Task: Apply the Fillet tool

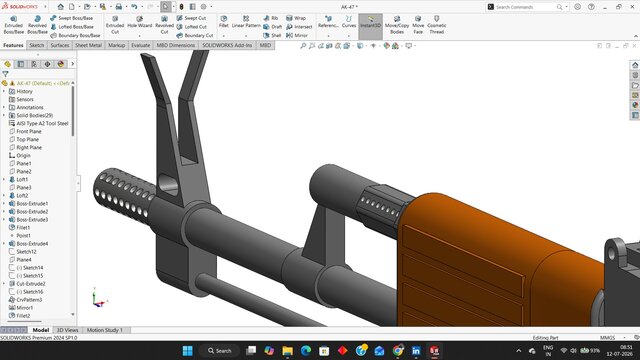Action: pos(224,22)
